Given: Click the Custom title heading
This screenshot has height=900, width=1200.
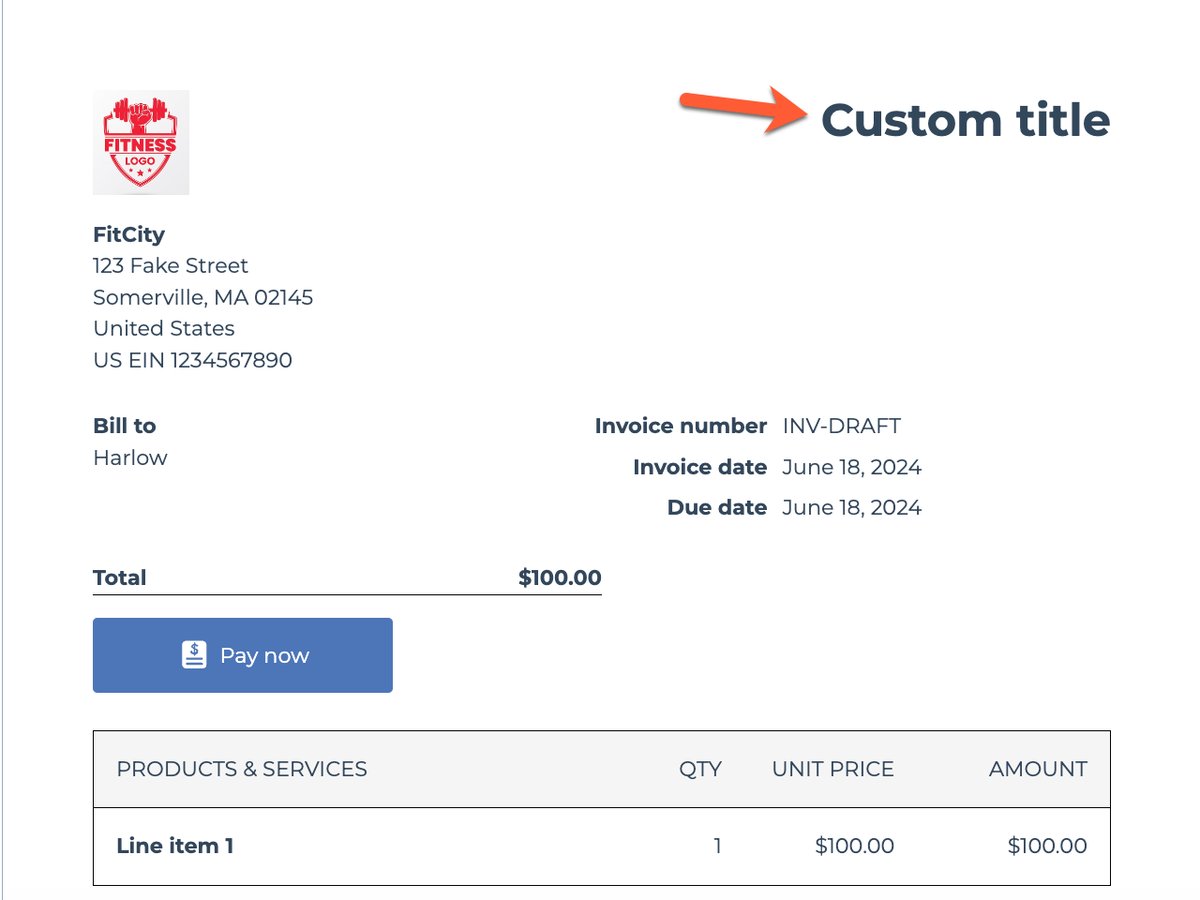Looking at the screenshot, I should (x=965, y=120).
